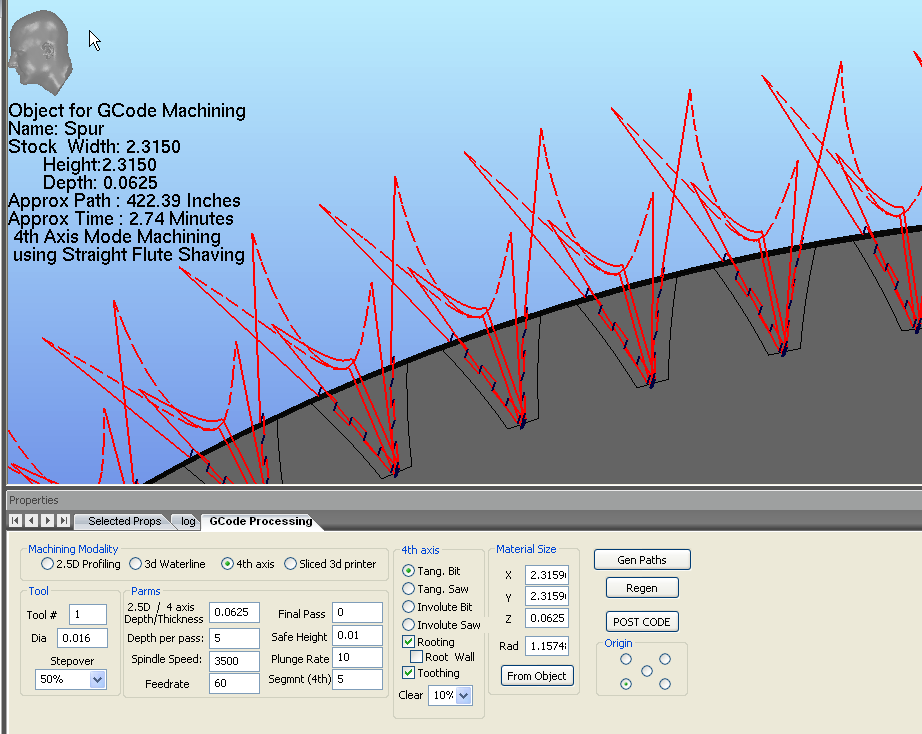The width and height of the screenshot is (922, 734).
Task: Uncheck the Toothing option
Action: coord(409,673)
